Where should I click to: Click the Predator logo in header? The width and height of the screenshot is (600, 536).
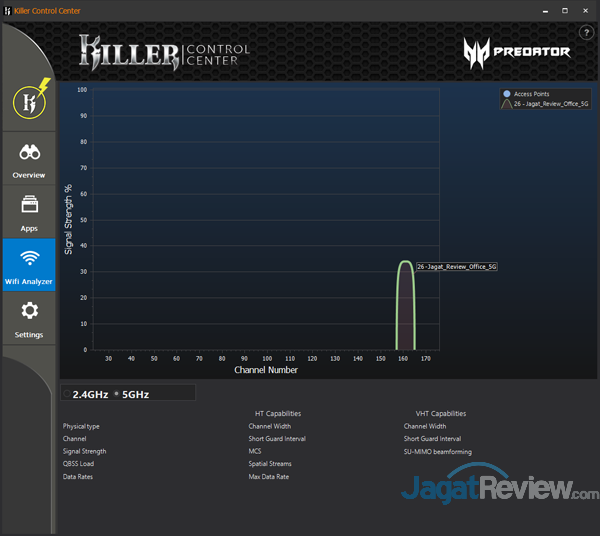(x=517, y=52)
